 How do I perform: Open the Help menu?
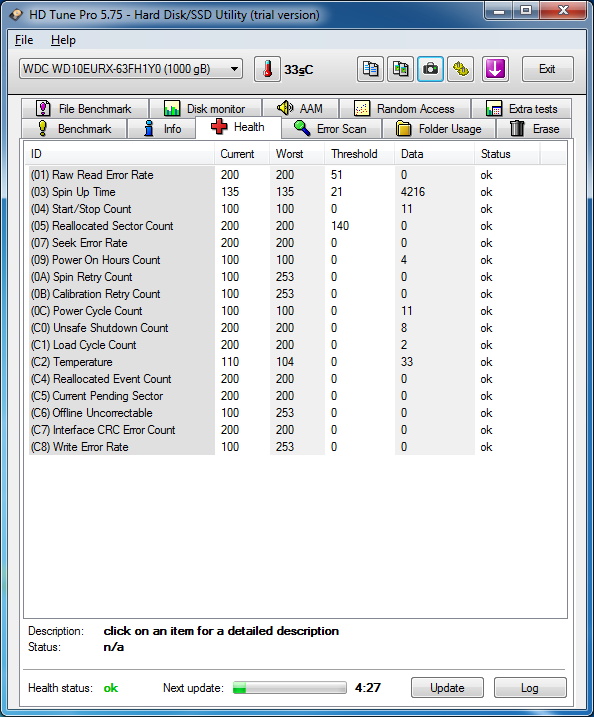[x=63, y=40]
